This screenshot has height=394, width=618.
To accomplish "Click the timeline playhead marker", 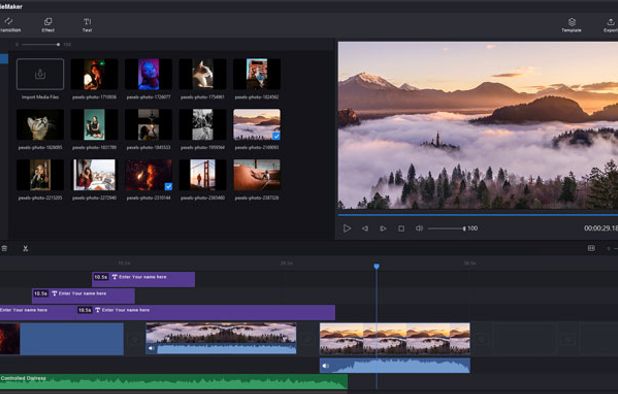I will coord(376,267).
